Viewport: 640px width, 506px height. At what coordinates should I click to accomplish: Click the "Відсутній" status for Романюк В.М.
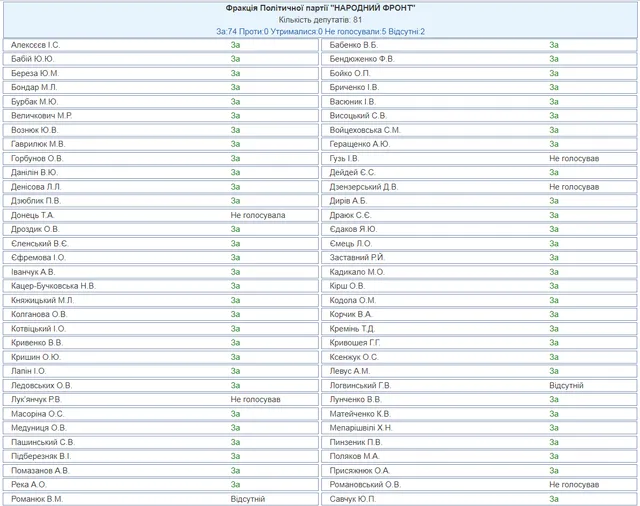247,498
